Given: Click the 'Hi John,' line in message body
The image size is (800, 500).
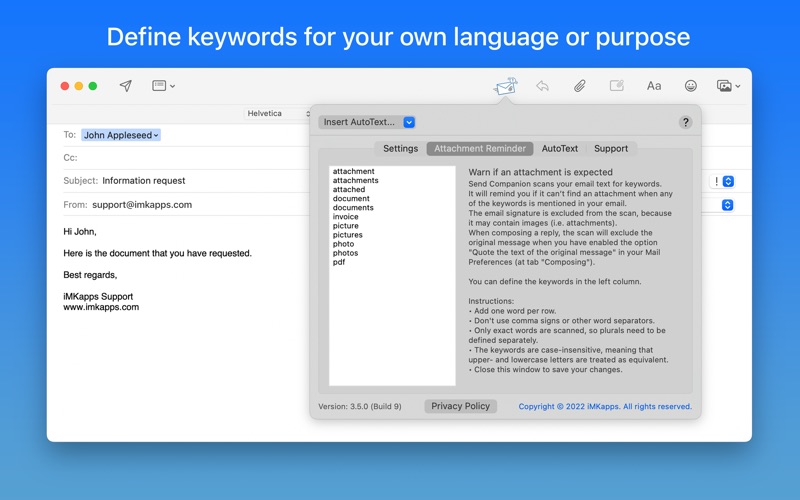Looking at the screenshot, I should (x=80, y=232).
